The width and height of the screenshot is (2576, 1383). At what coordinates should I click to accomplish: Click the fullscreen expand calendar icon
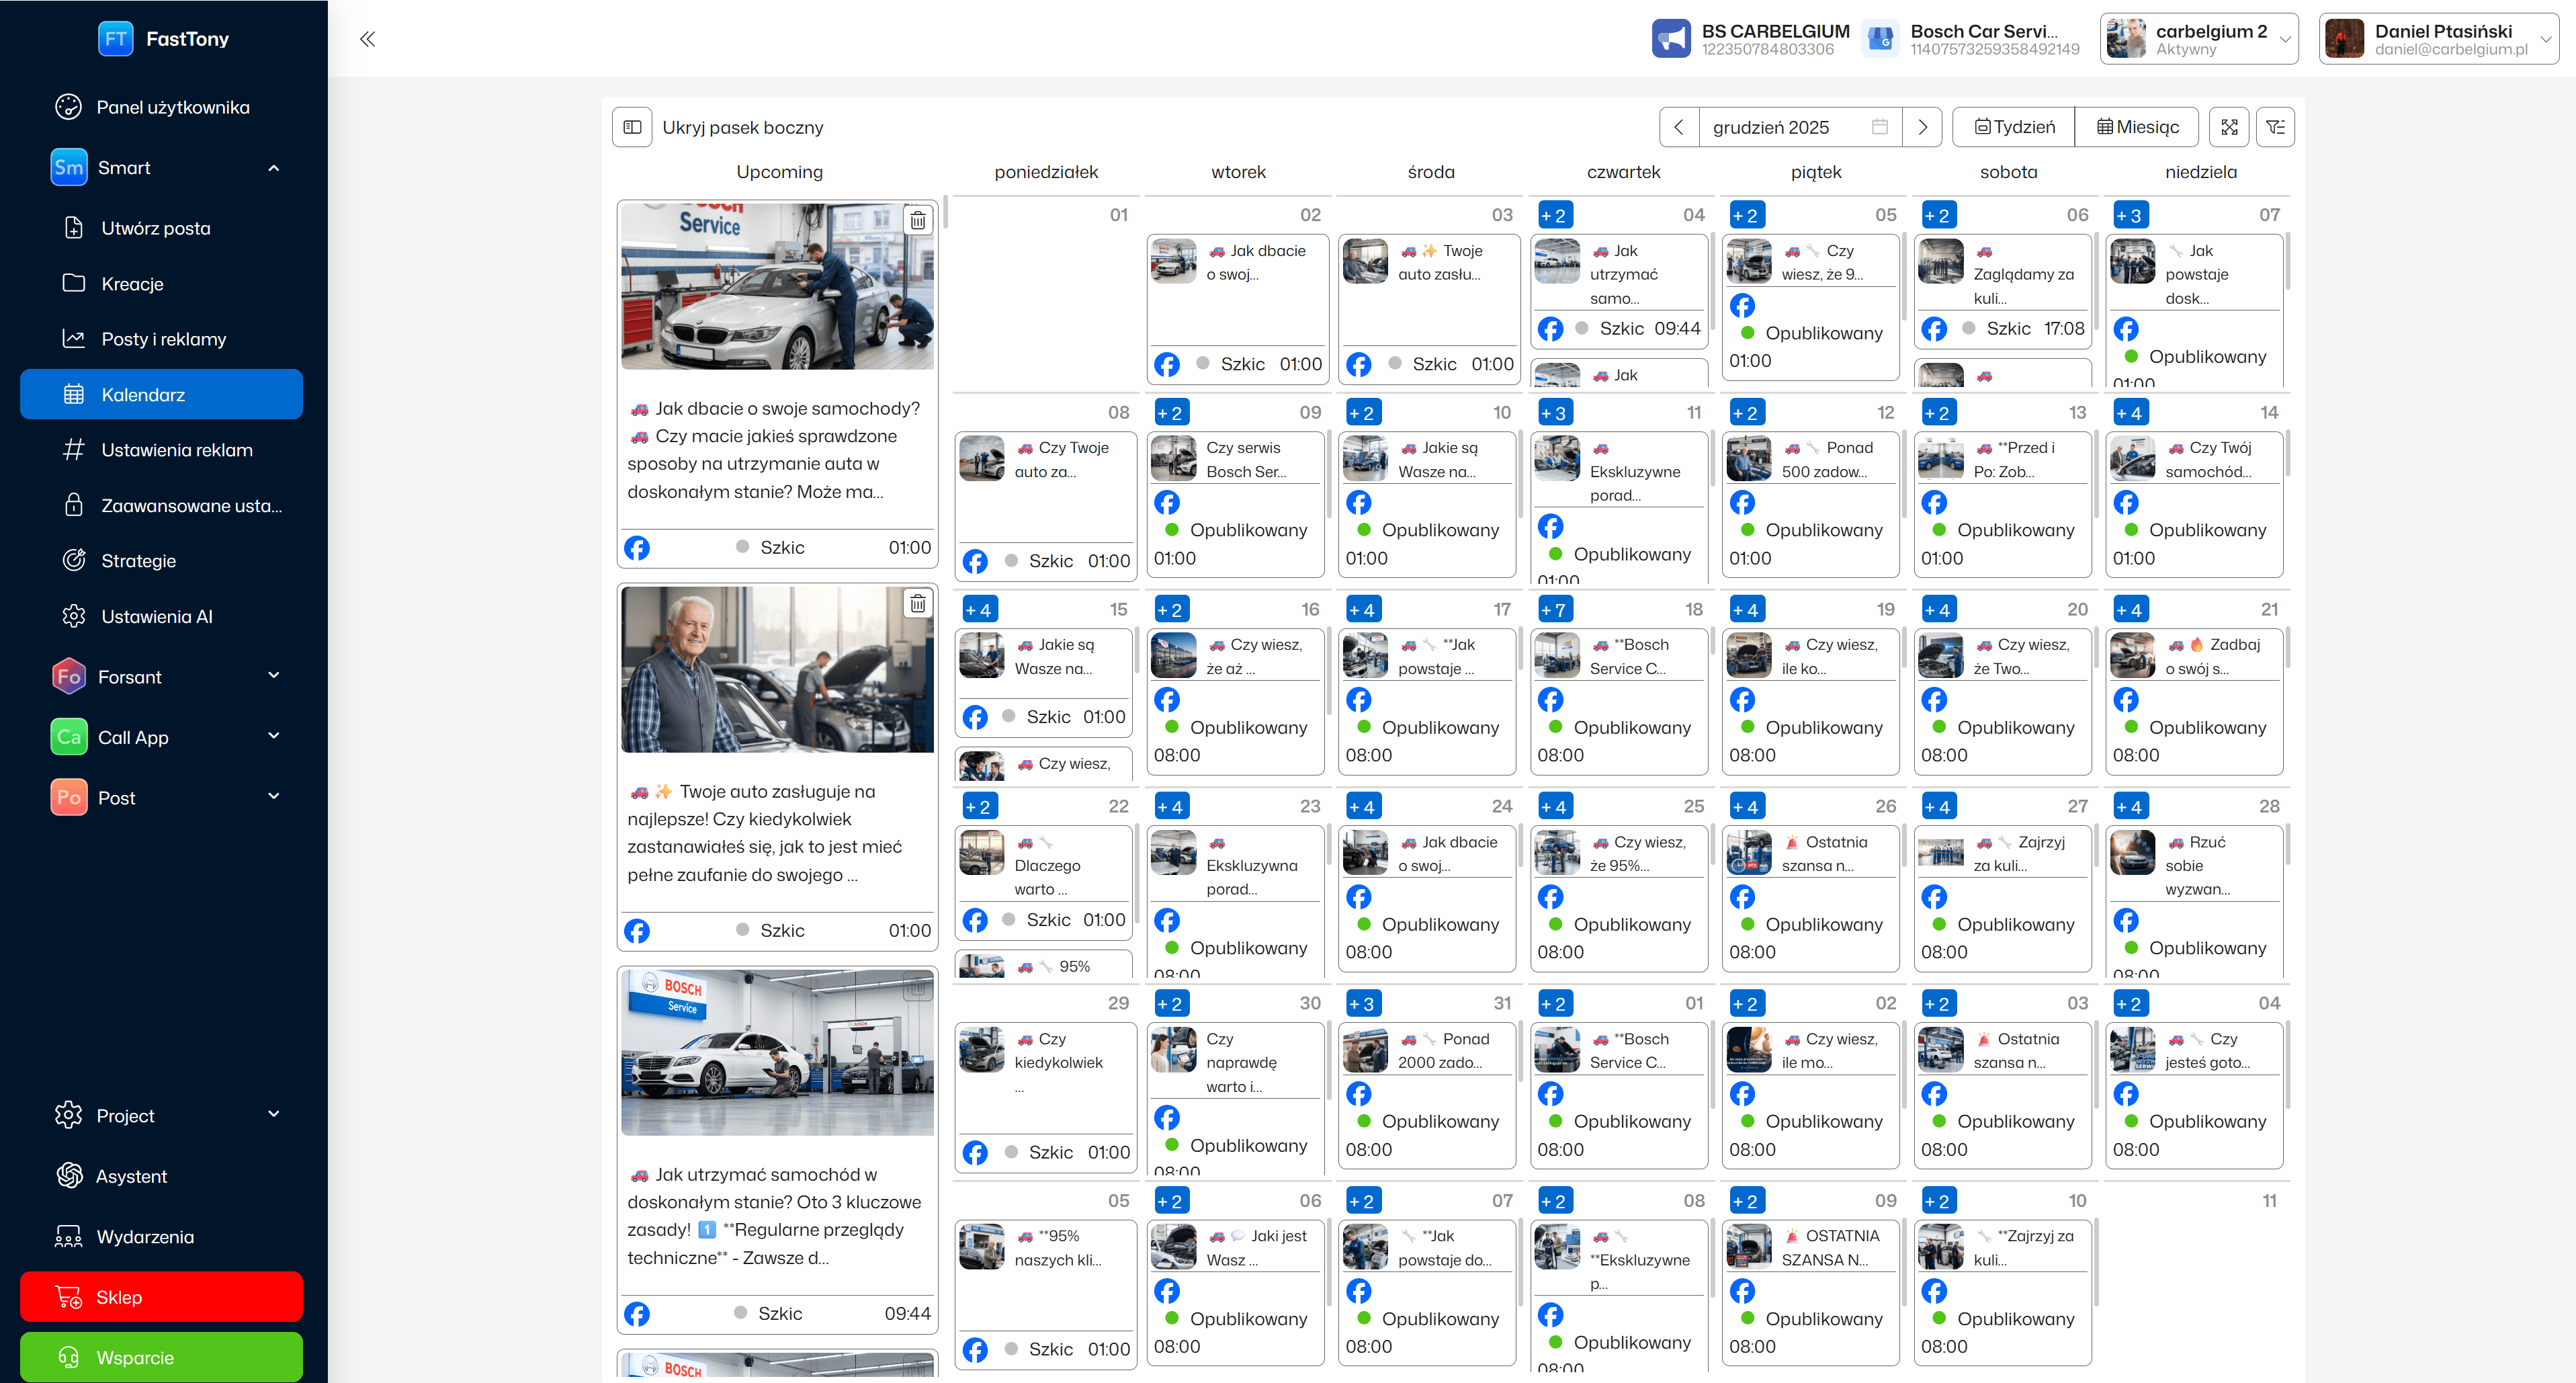coord(2229,127)
